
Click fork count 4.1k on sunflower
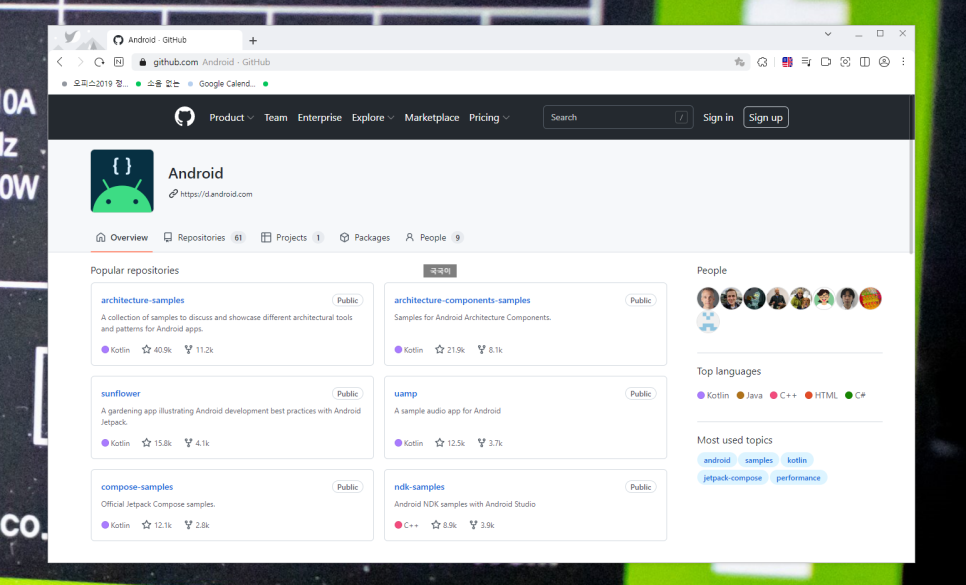tap(197, 443)
